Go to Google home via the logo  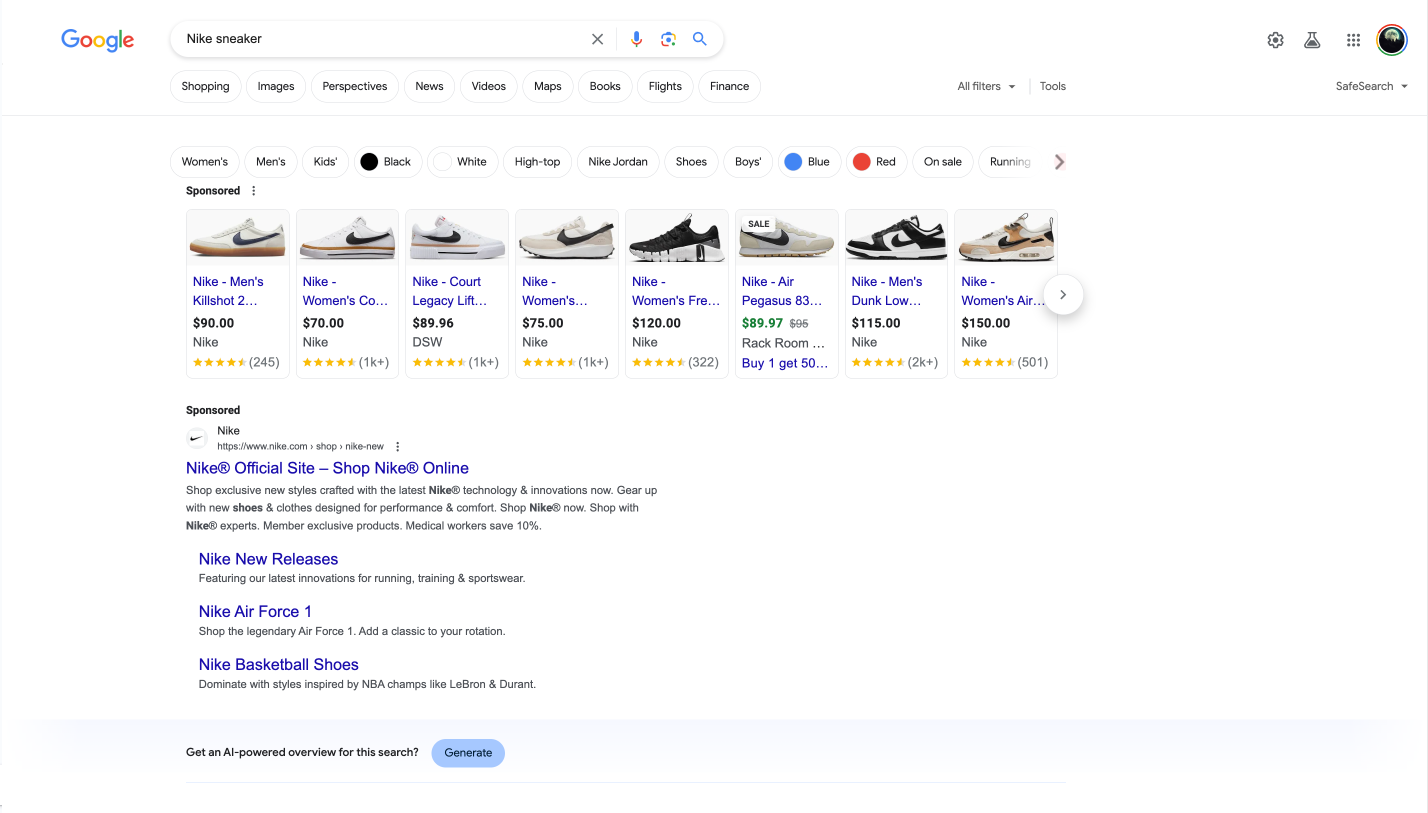98,40
